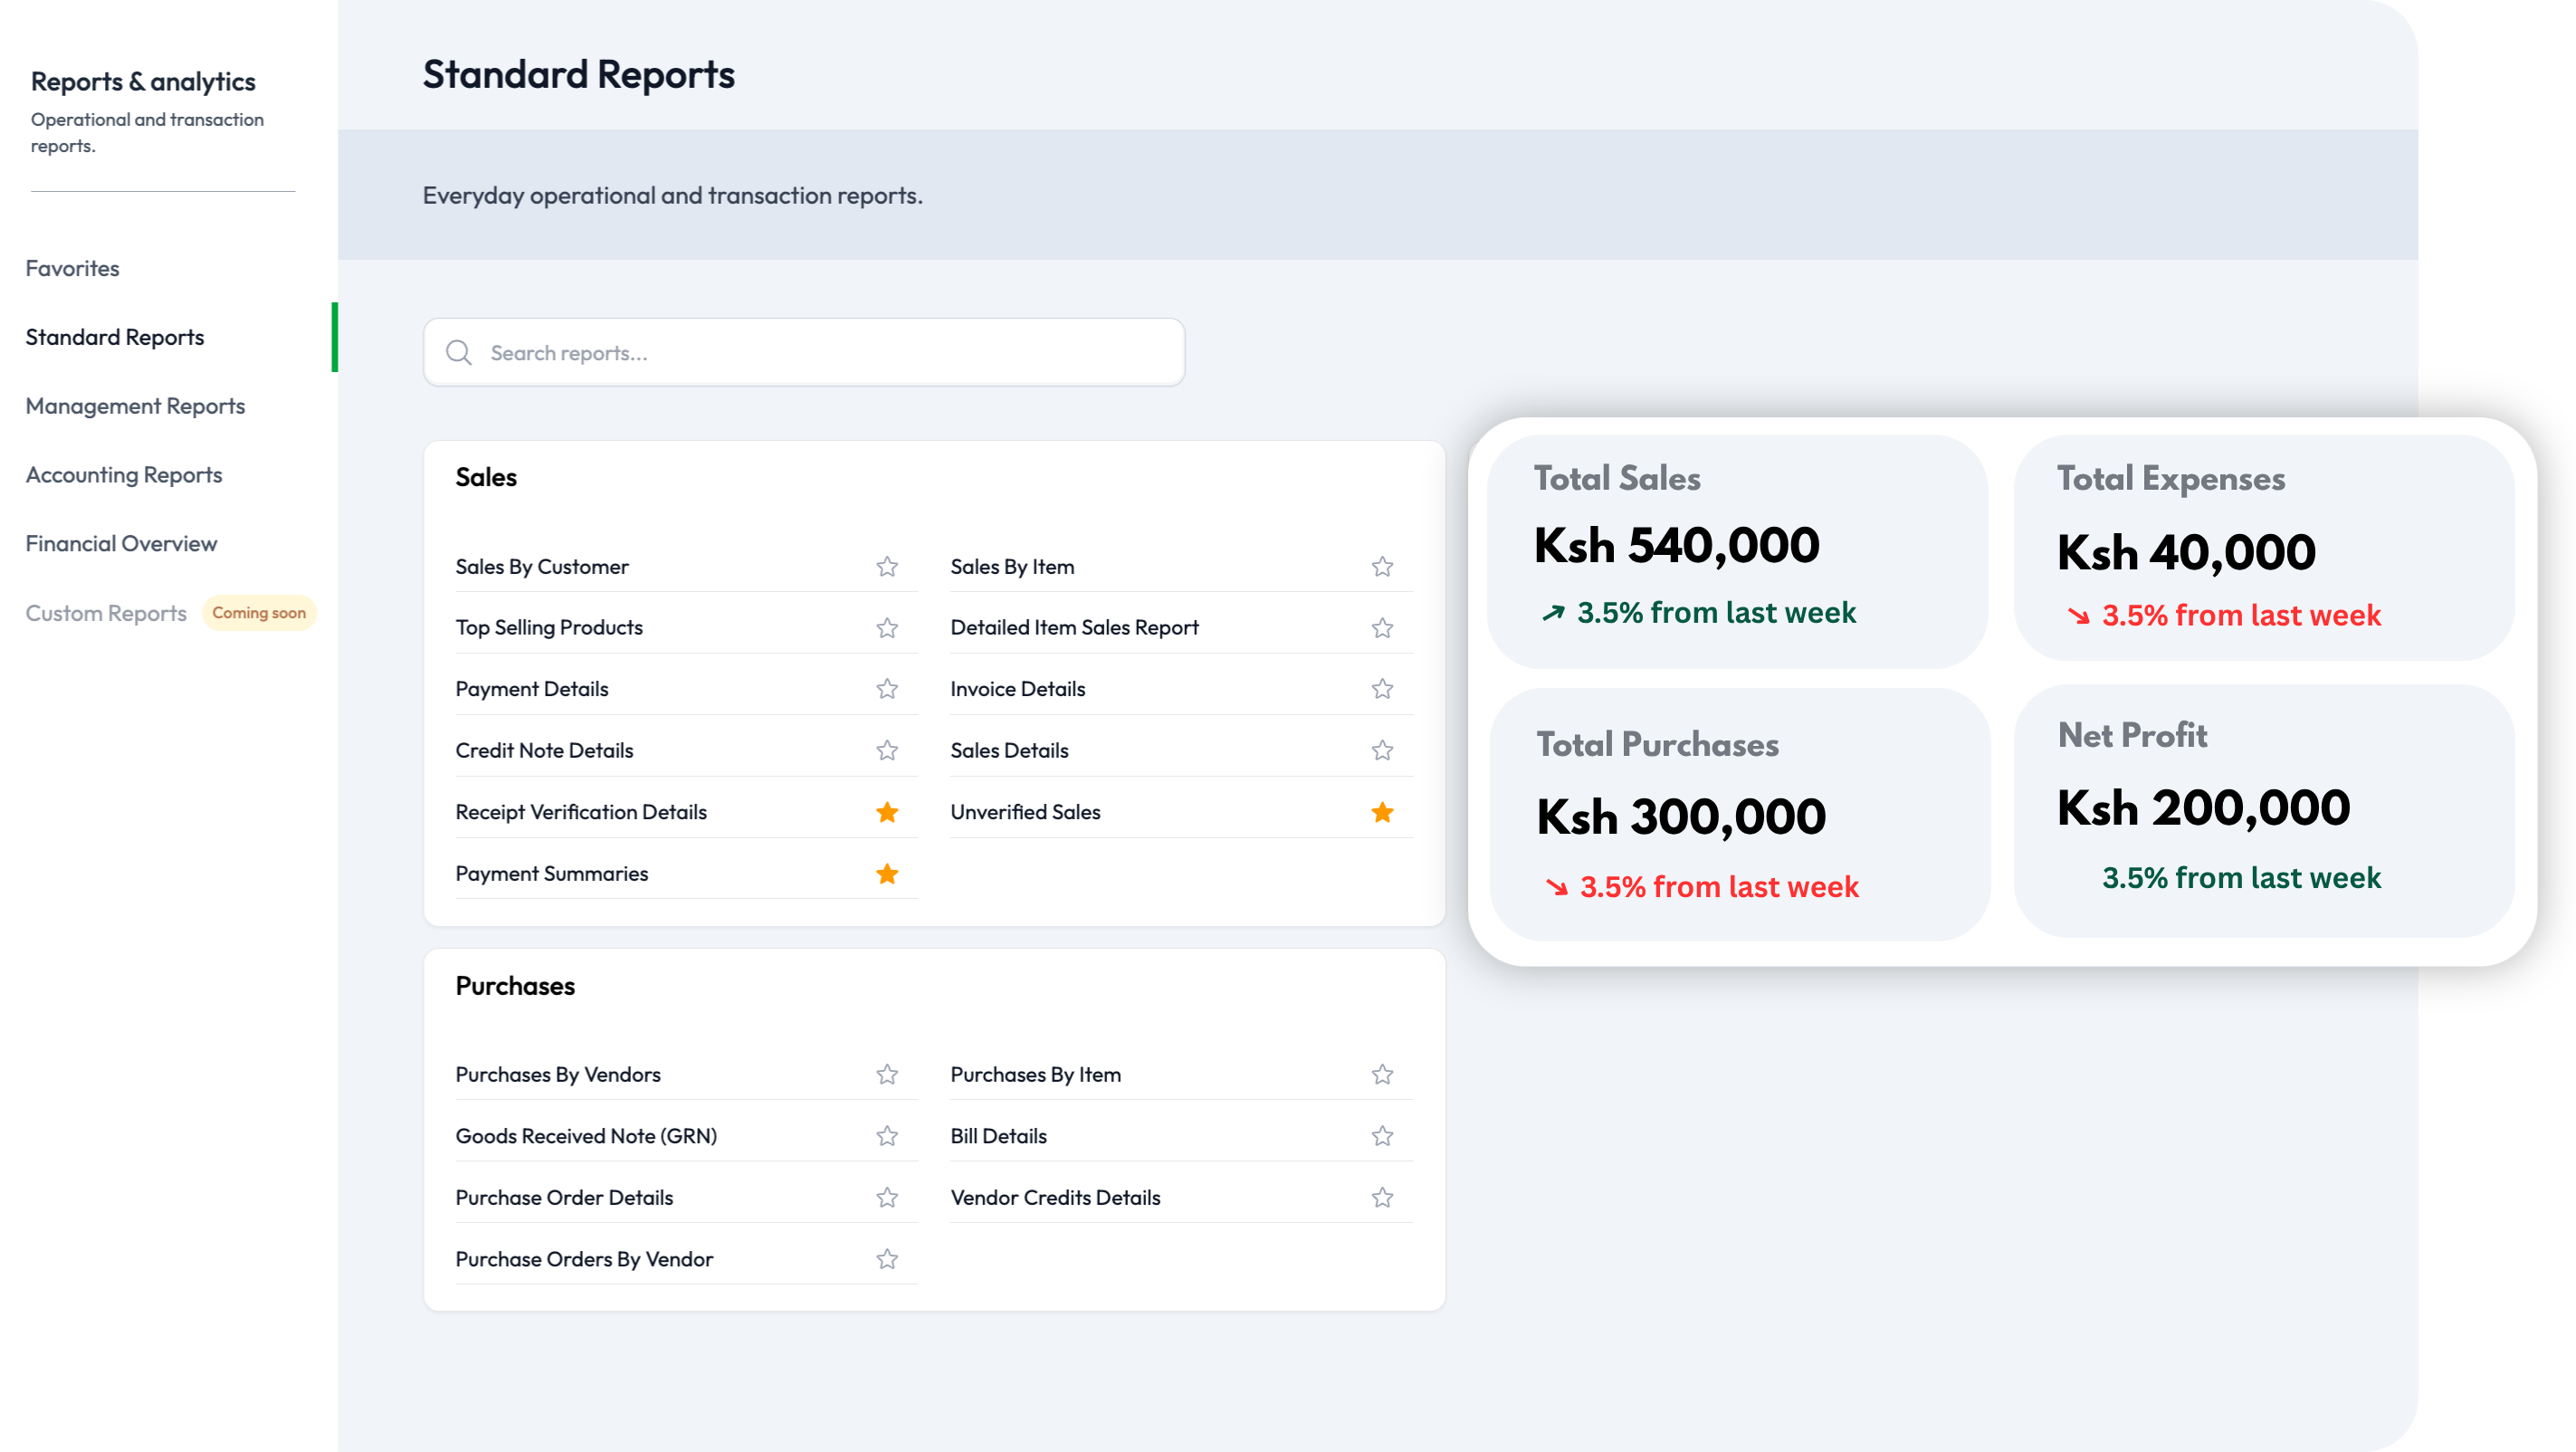Viewport: 2576px width, 1452px height.
Task: Open the Sales By Customer report
Action: point(542,567)
